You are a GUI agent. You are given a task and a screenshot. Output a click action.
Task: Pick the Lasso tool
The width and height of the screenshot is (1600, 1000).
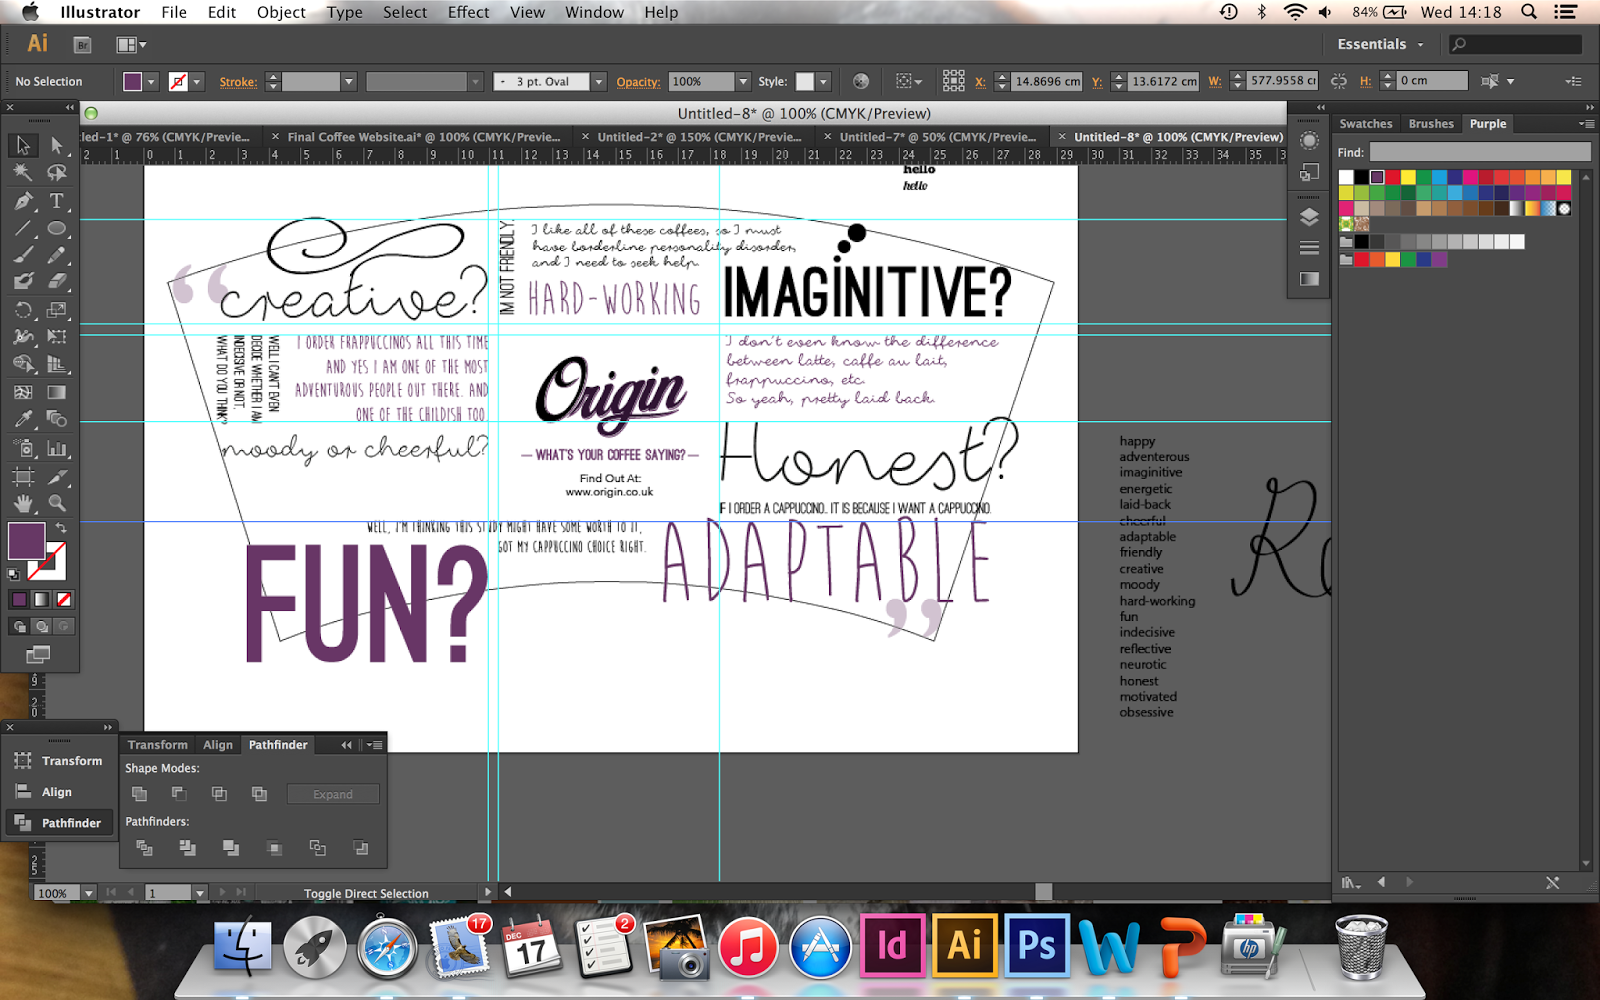[x=57, y=173]
